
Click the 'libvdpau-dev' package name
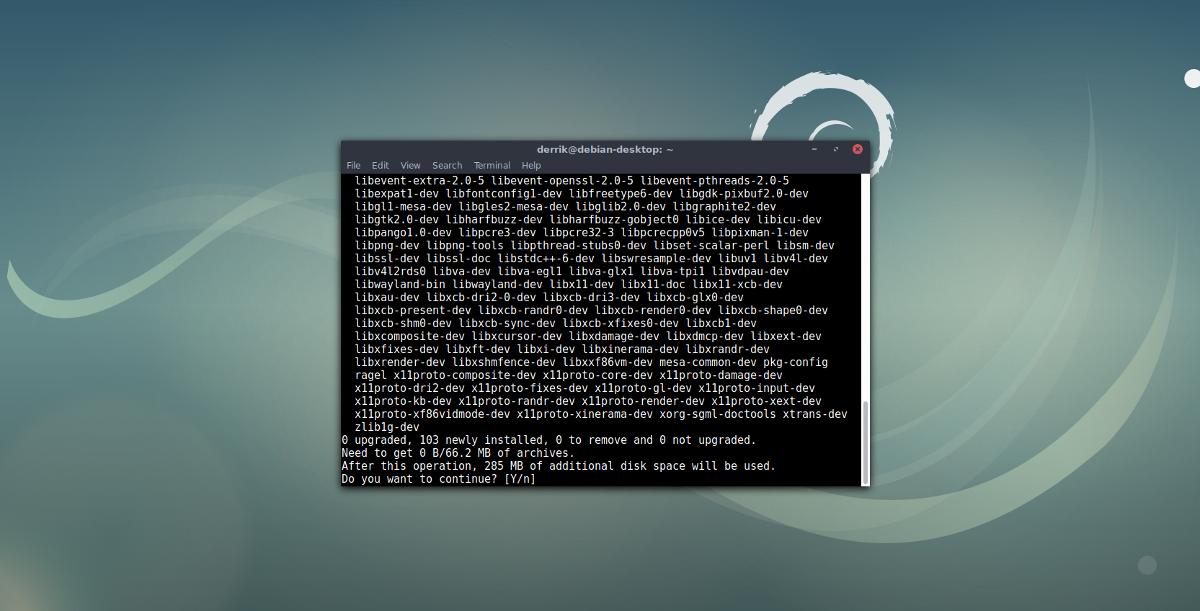(750, 271)
